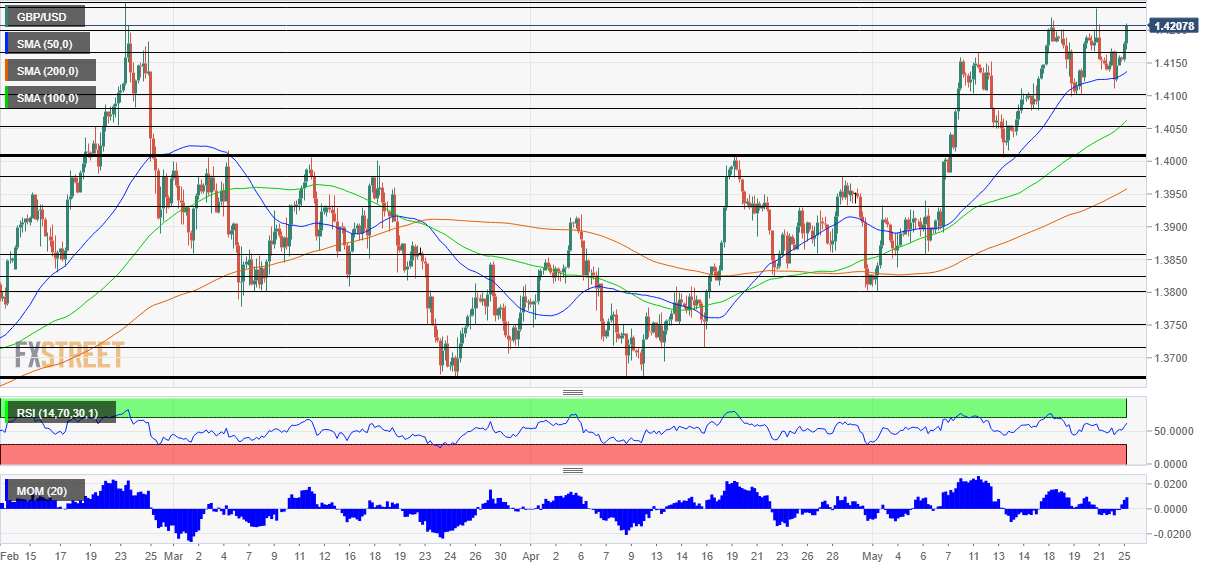
Task: Open the RSI (14,70,30,1) indicator label
Action: coord(58,413)
